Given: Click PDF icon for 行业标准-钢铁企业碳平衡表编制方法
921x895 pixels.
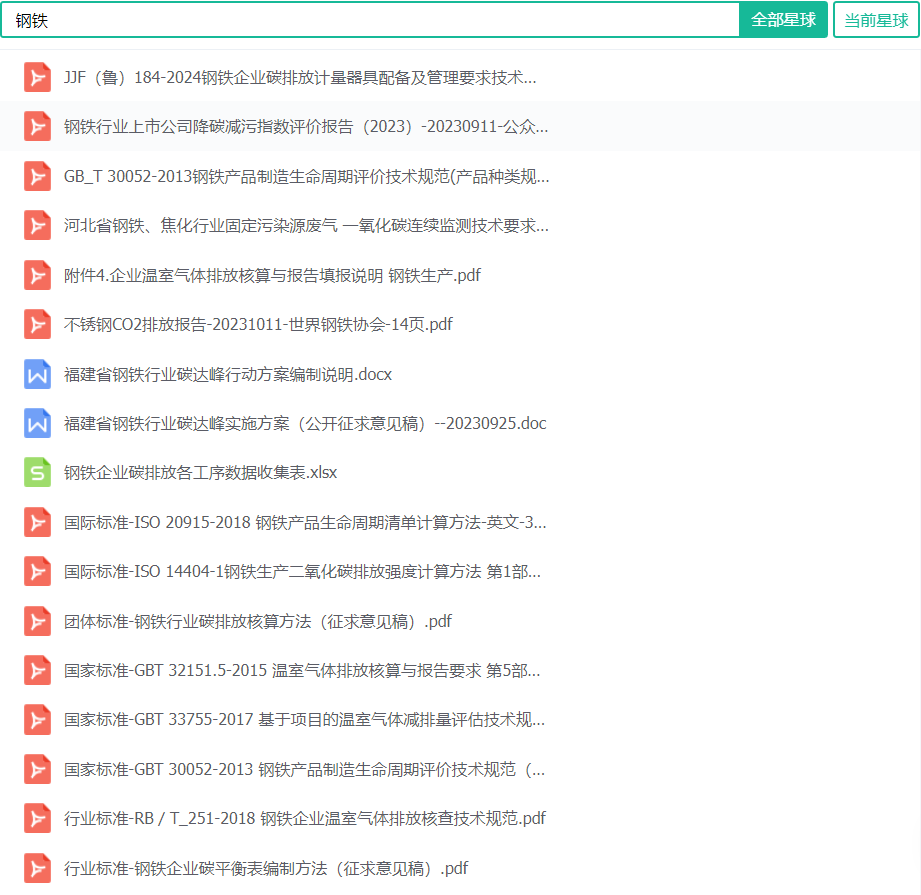Looking at the screenshot, I should [37, 868].
